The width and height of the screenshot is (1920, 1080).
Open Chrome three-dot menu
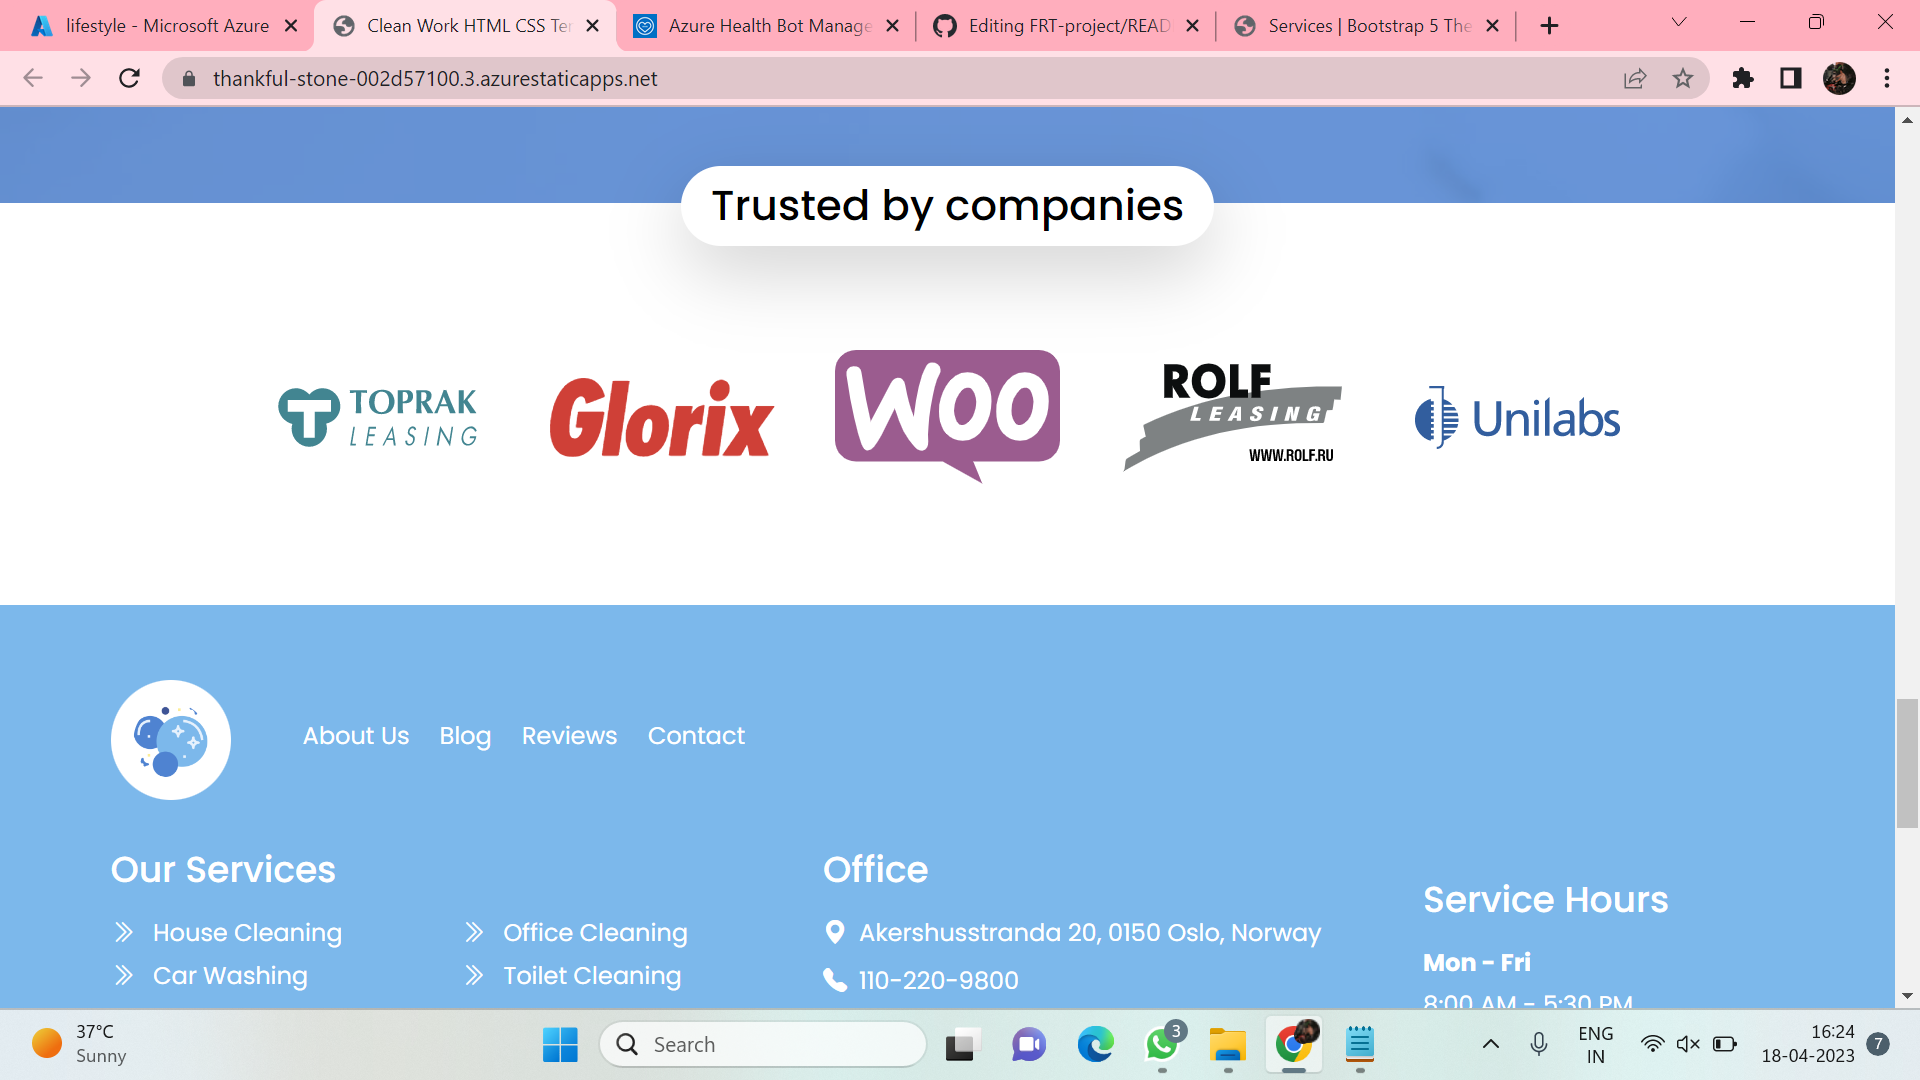1887,78
